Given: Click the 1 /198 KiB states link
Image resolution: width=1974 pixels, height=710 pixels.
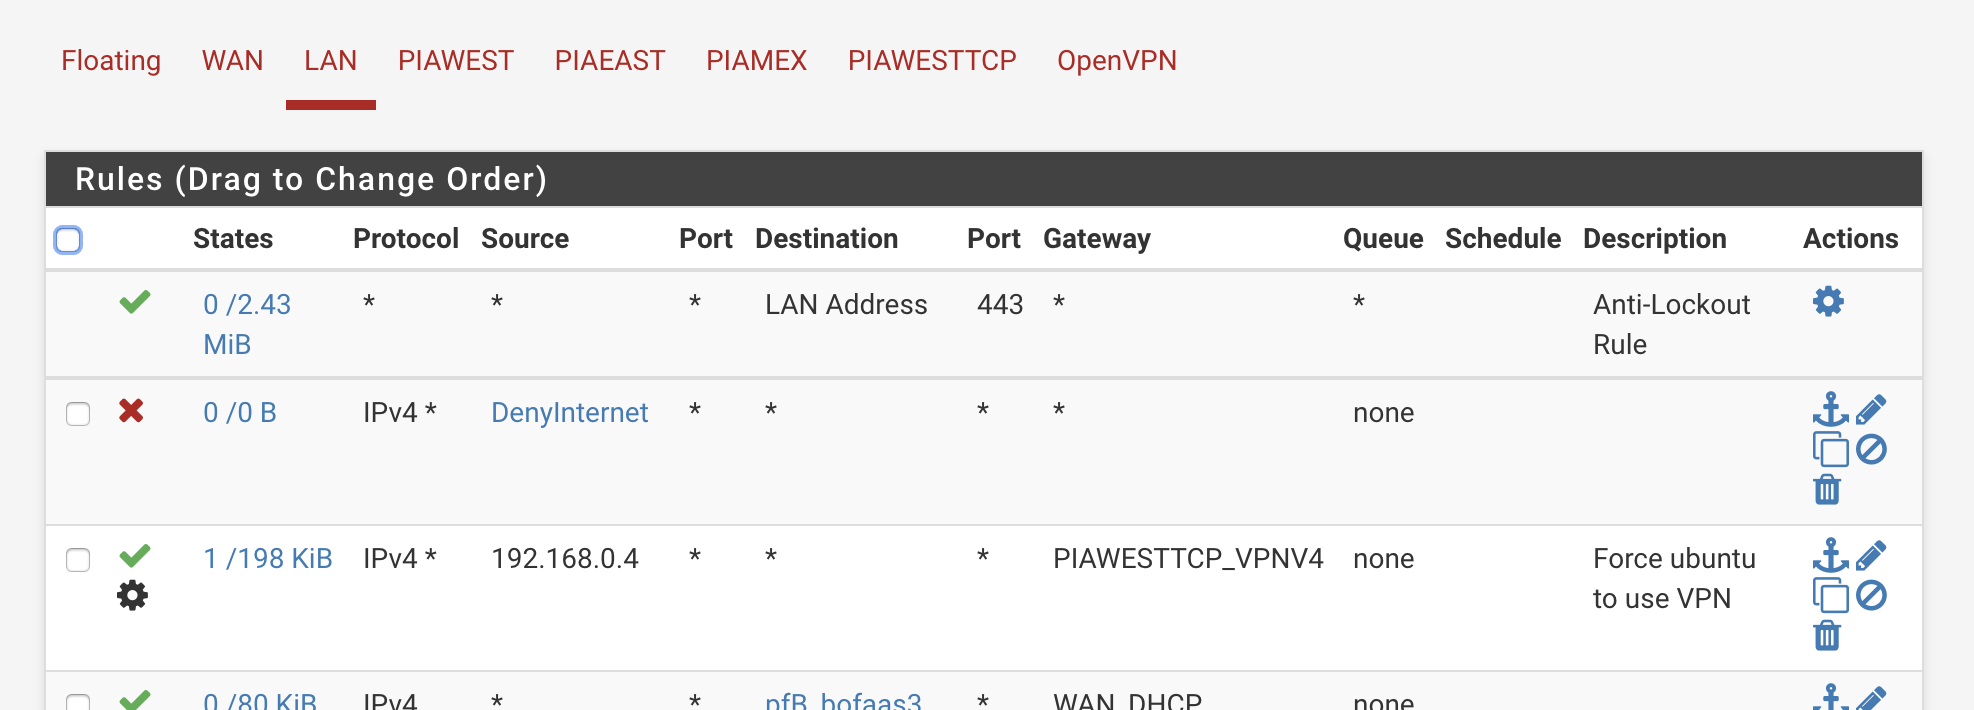Looking at the screenshot, I should [x=267, y=559].
